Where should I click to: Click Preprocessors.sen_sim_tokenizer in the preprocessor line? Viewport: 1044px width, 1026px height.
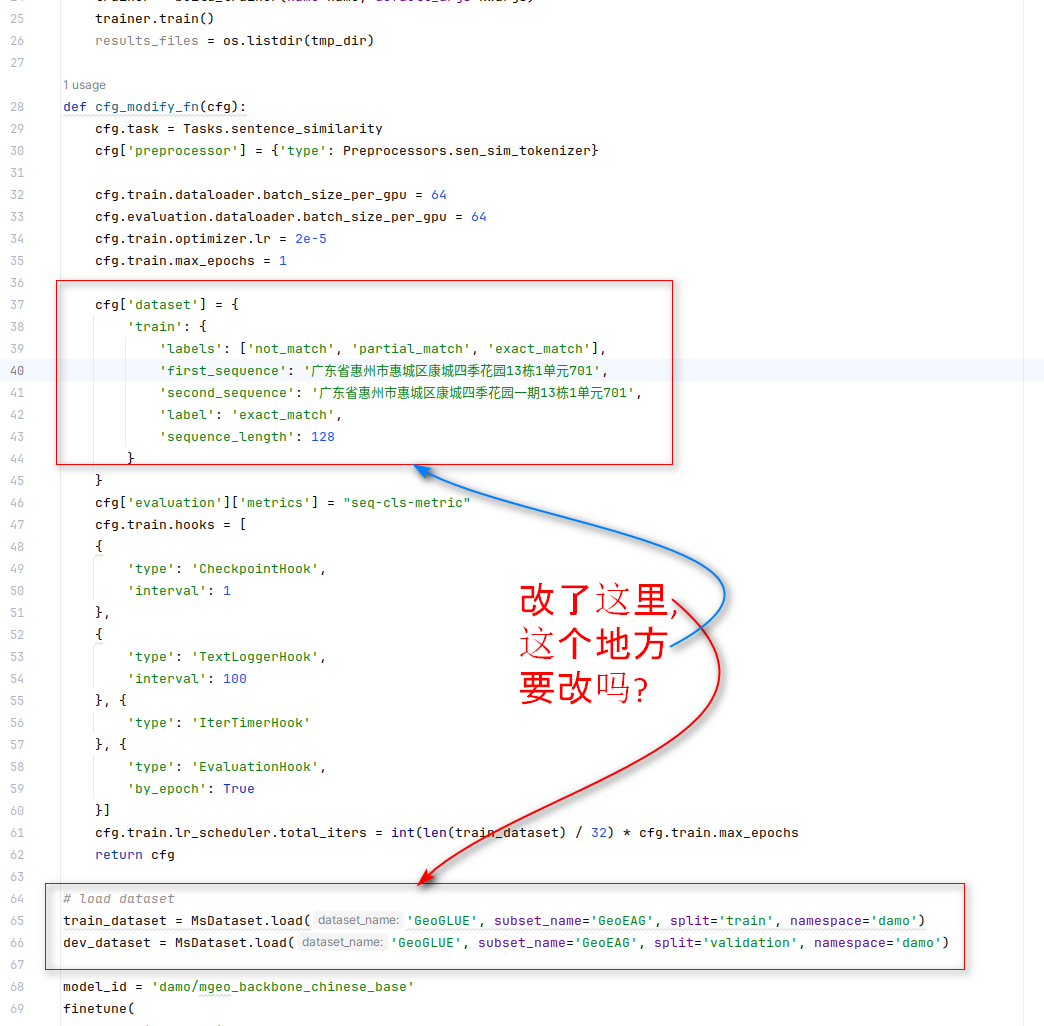[466, 150]
